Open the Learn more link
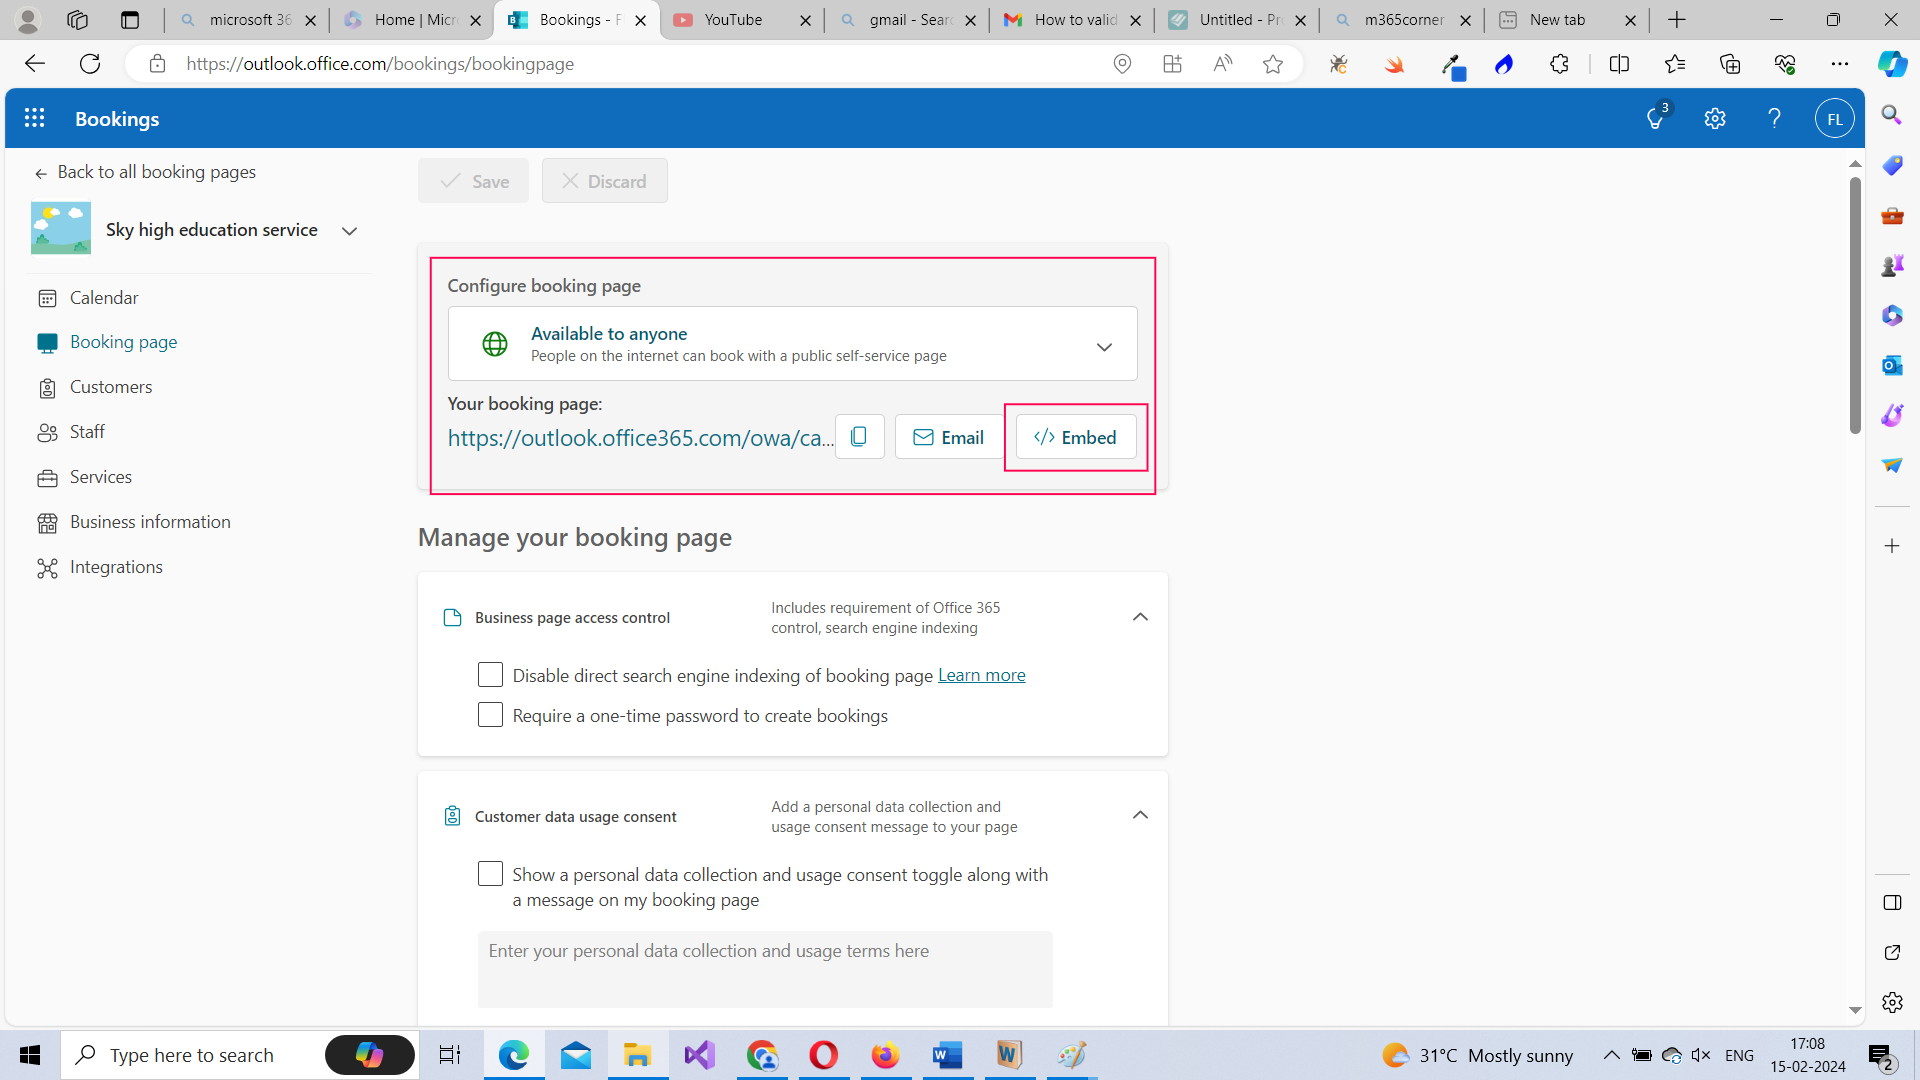The width and height of the screenshot is (1920, 1080). [x=981, y=675]
